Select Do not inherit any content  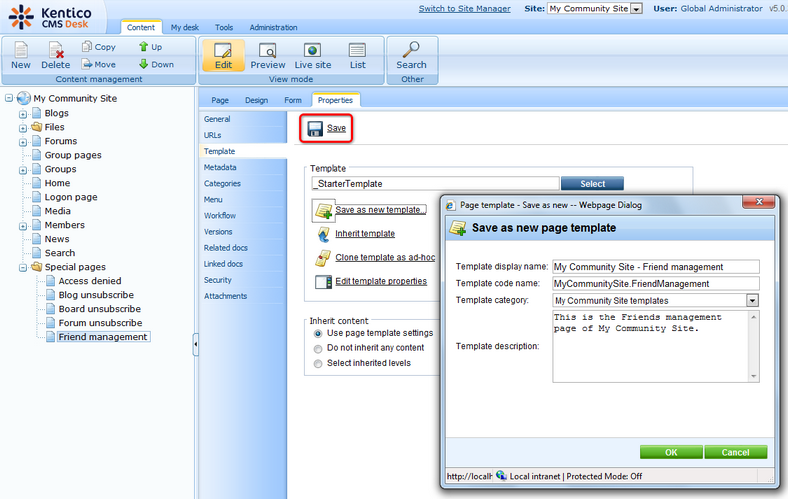point(318,349)
